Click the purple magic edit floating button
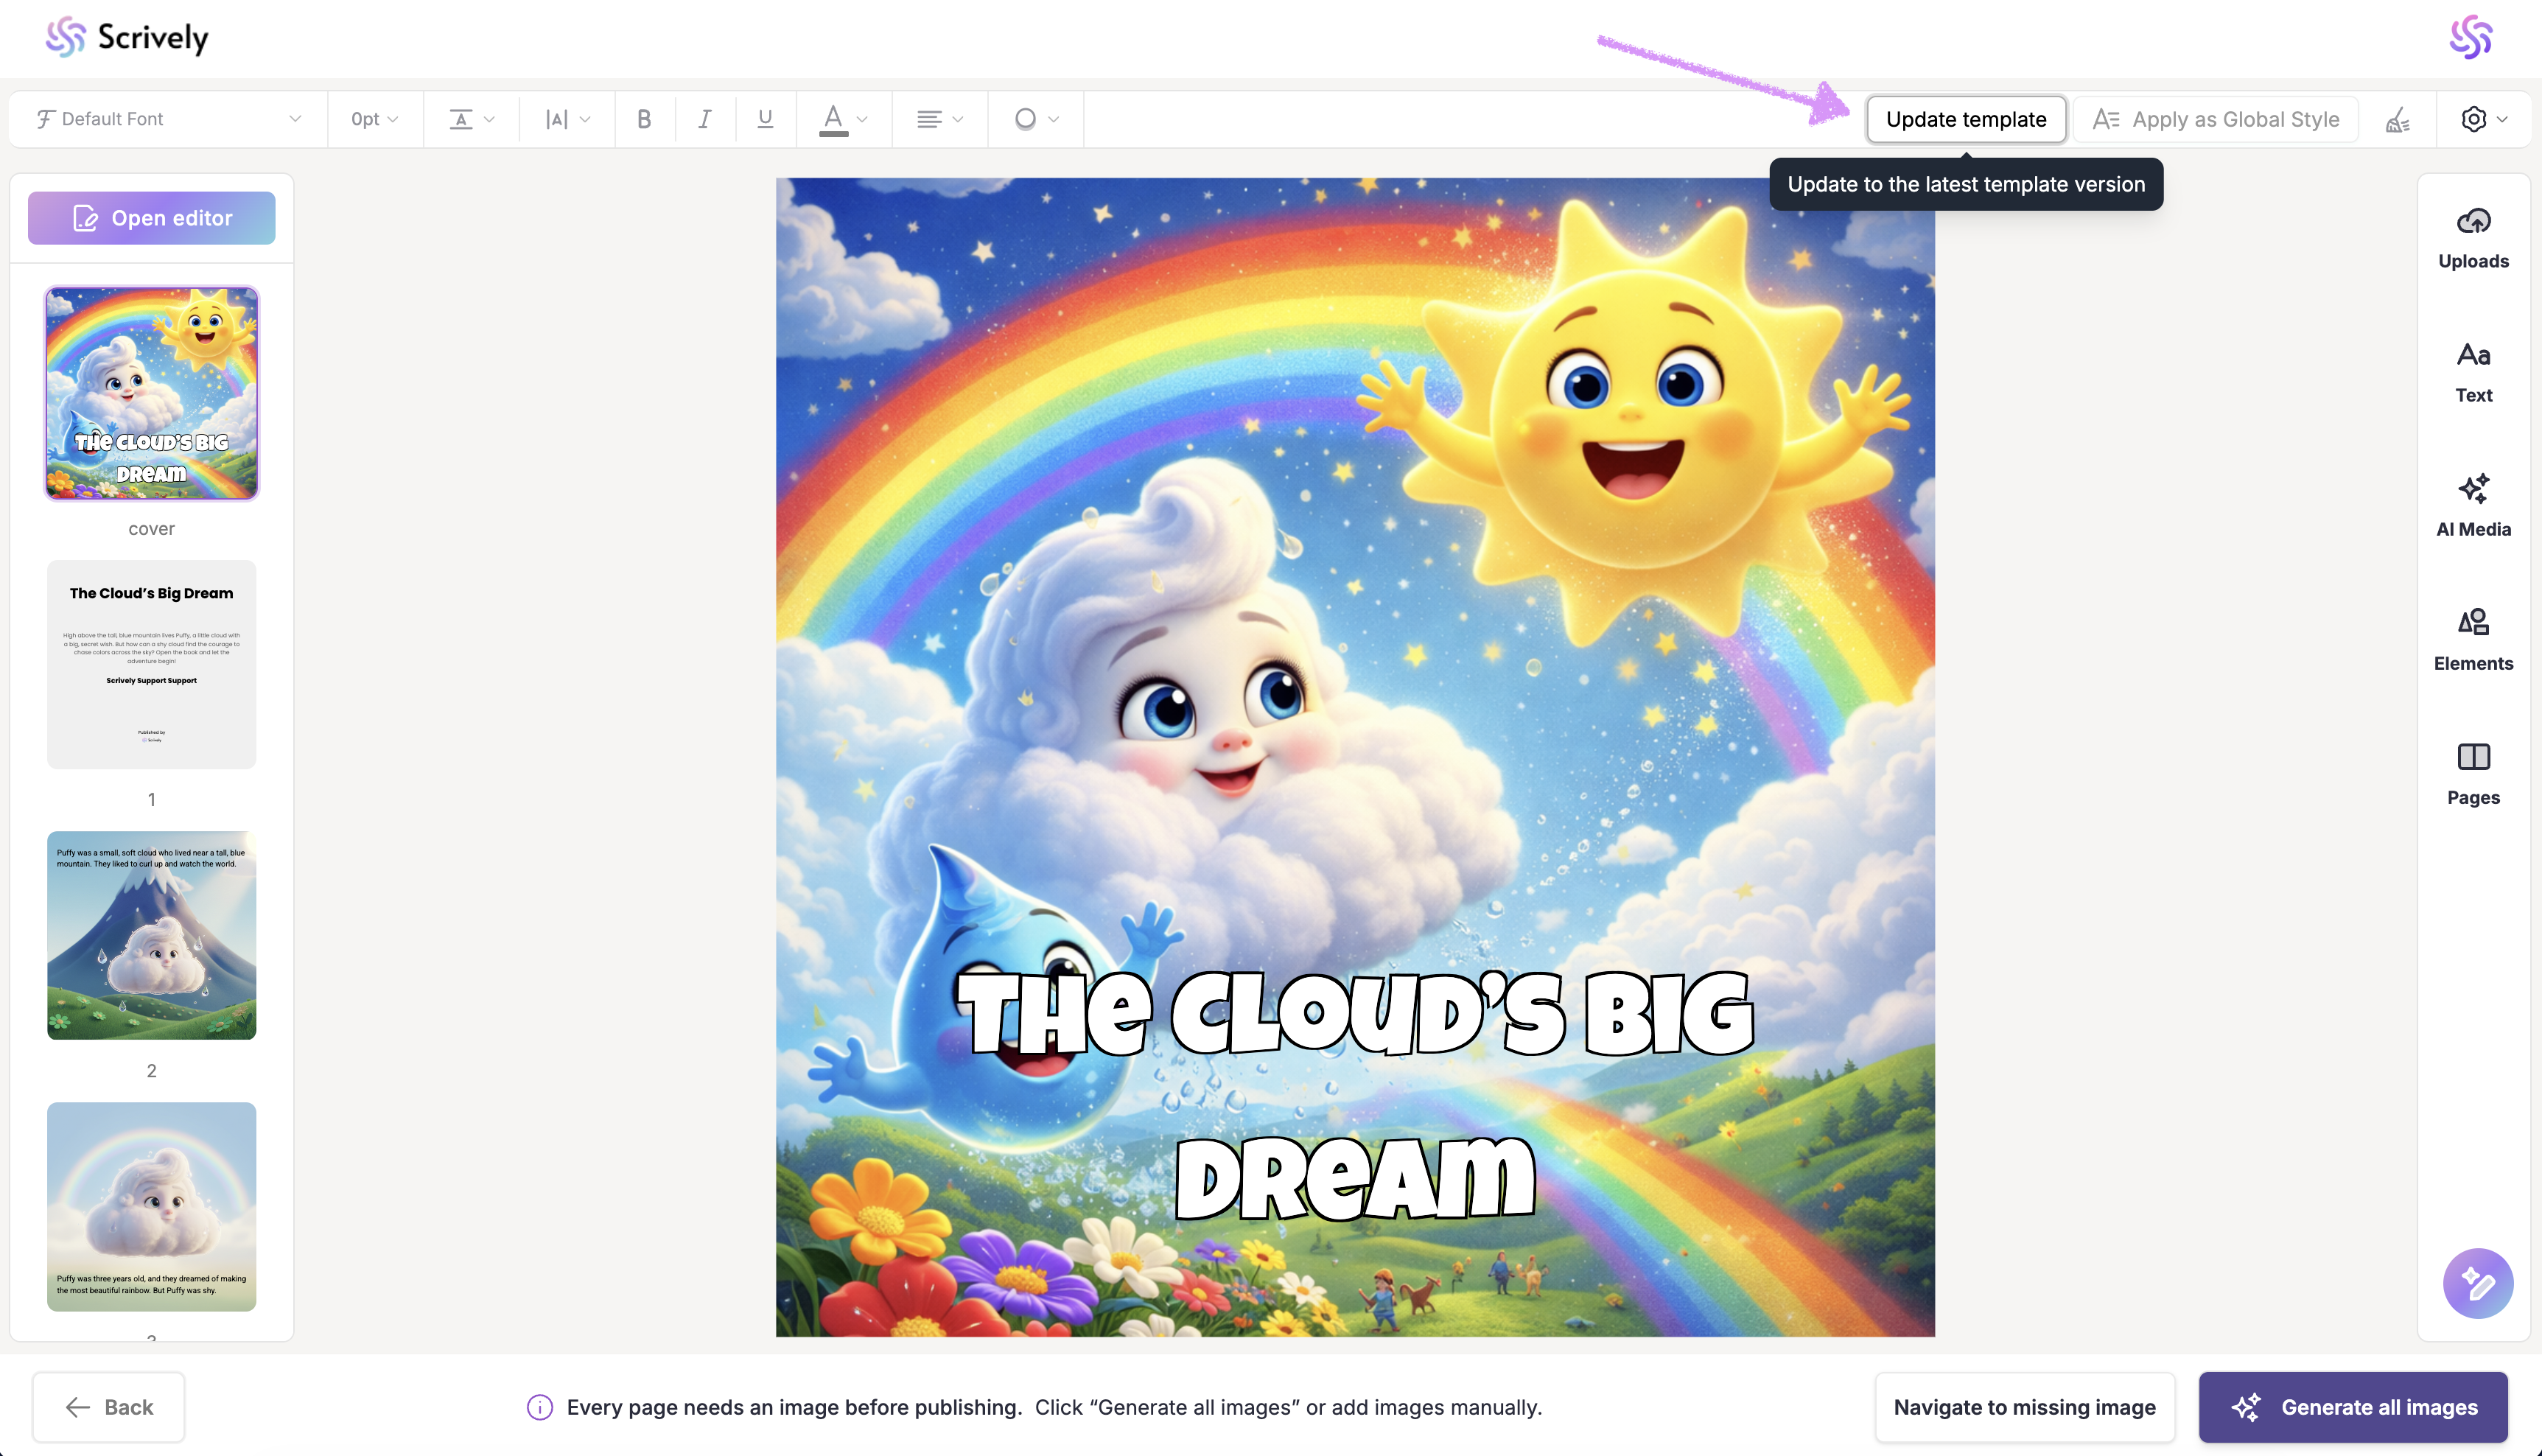2542x1456 pixels. (2477, 1283)
